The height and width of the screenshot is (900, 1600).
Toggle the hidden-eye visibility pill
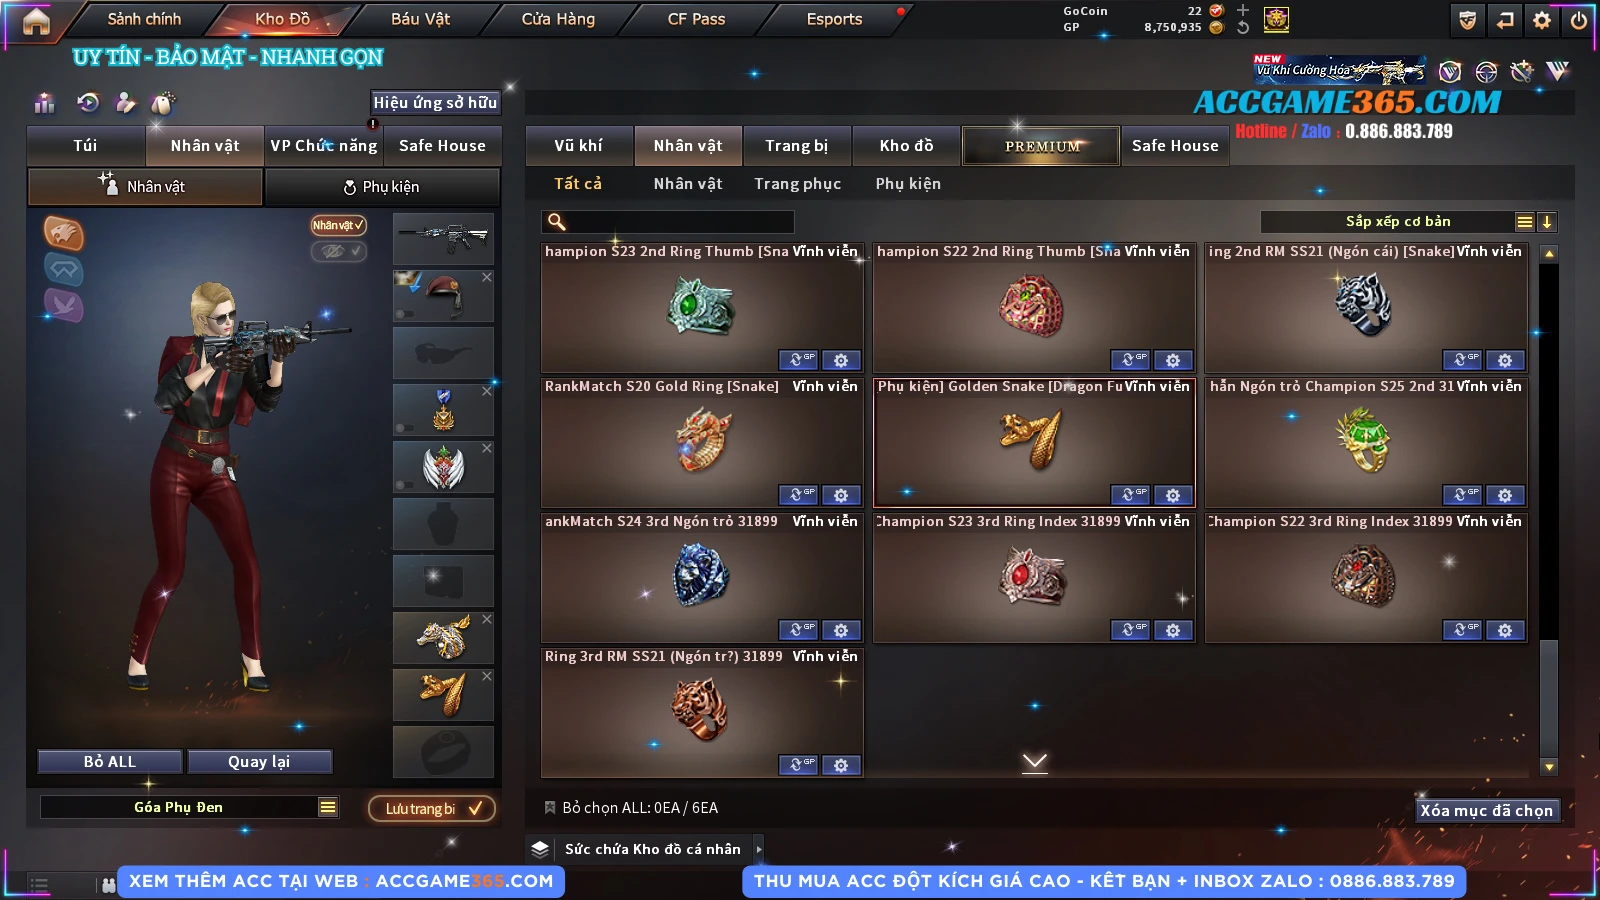pyautogui.click(x=338, y=251)
